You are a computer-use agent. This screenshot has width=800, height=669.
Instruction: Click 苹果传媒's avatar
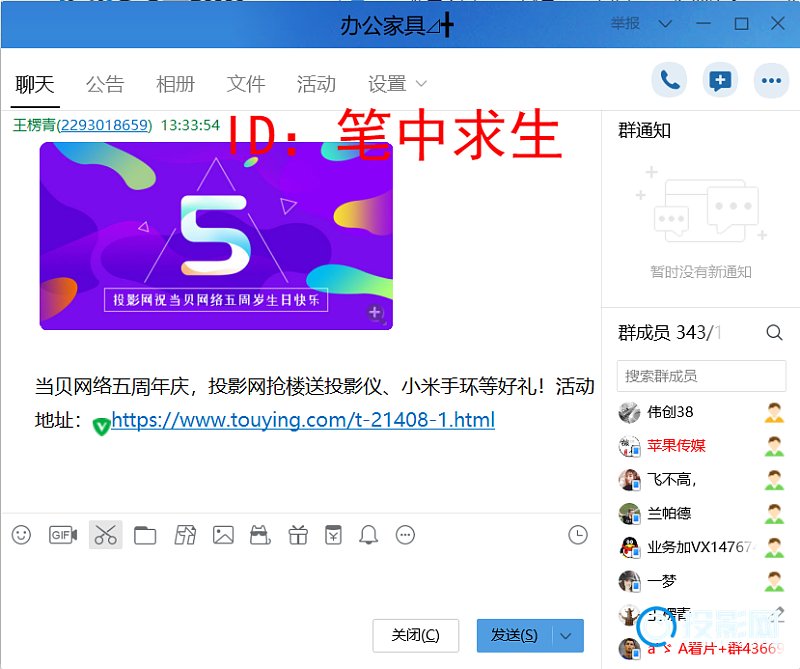[x=629, y=446]
